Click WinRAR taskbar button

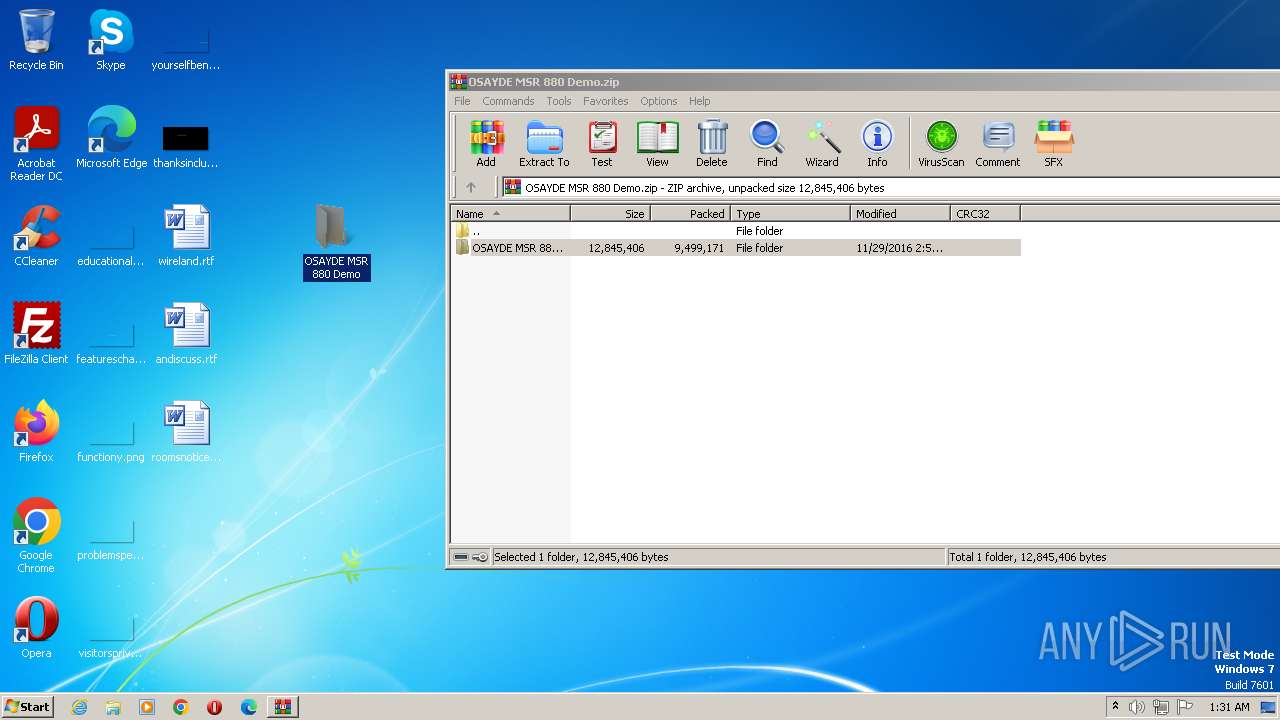281,707
